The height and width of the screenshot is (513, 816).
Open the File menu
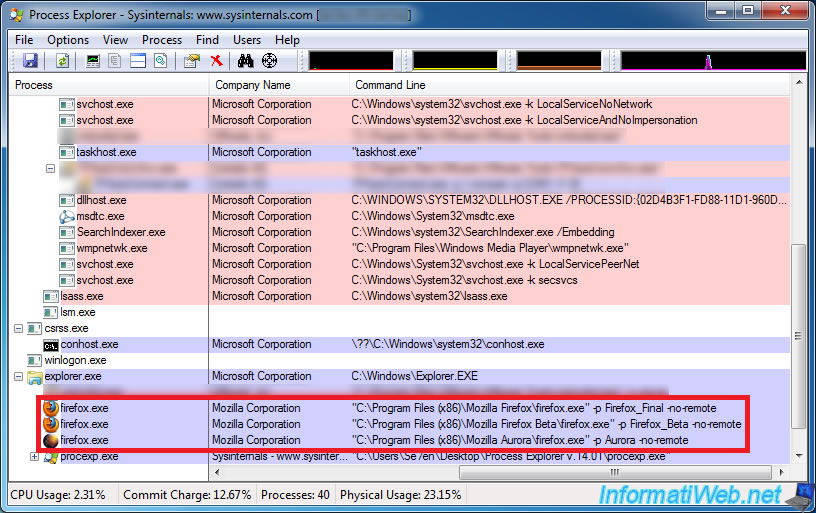pos(24,40)
